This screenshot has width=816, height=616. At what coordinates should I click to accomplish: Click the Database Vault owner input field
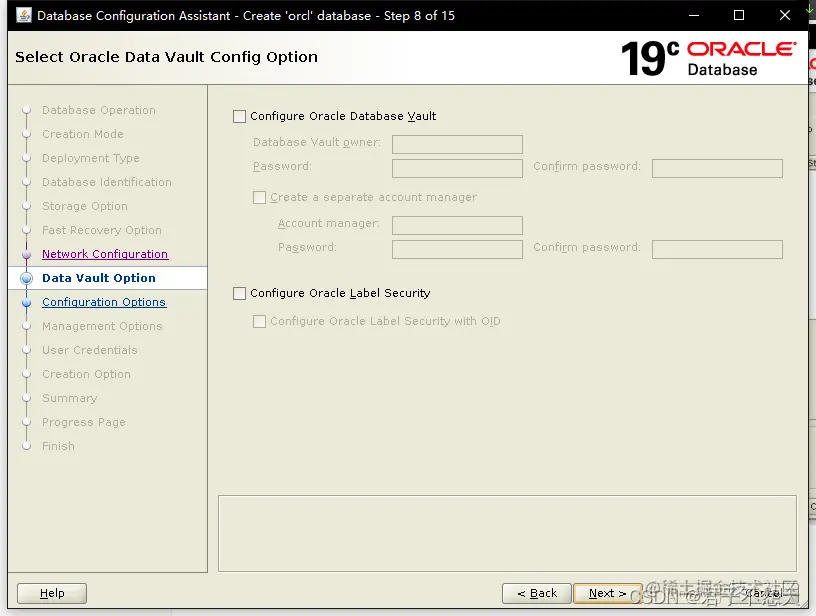[457, 144]
